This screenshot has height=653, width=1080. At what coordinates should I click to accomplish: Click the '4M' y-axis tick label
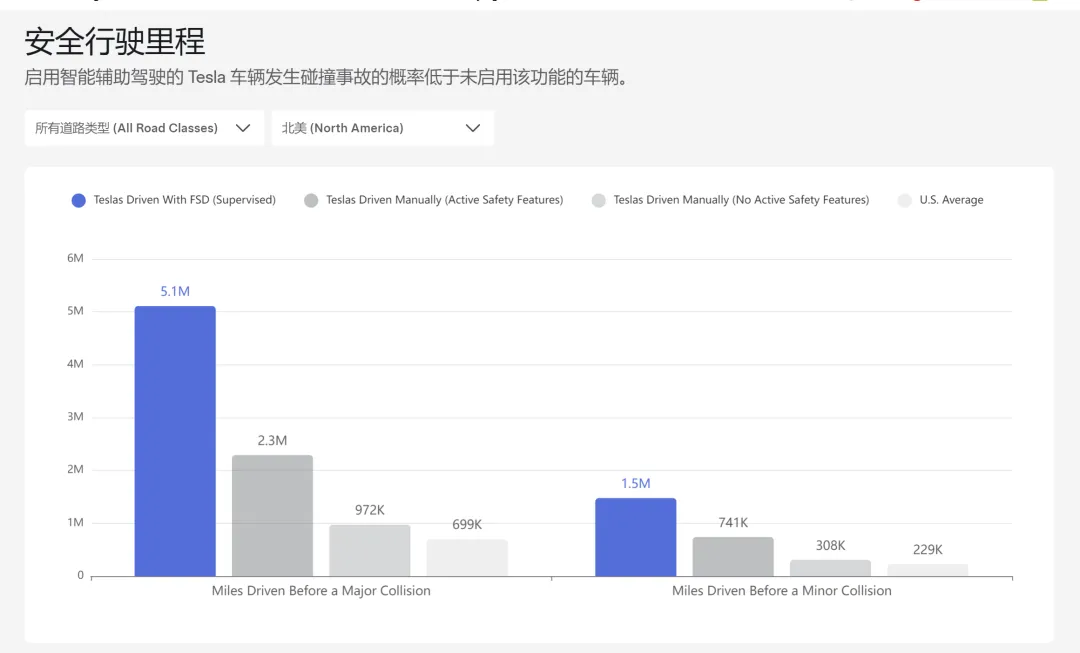pos(75,364)
